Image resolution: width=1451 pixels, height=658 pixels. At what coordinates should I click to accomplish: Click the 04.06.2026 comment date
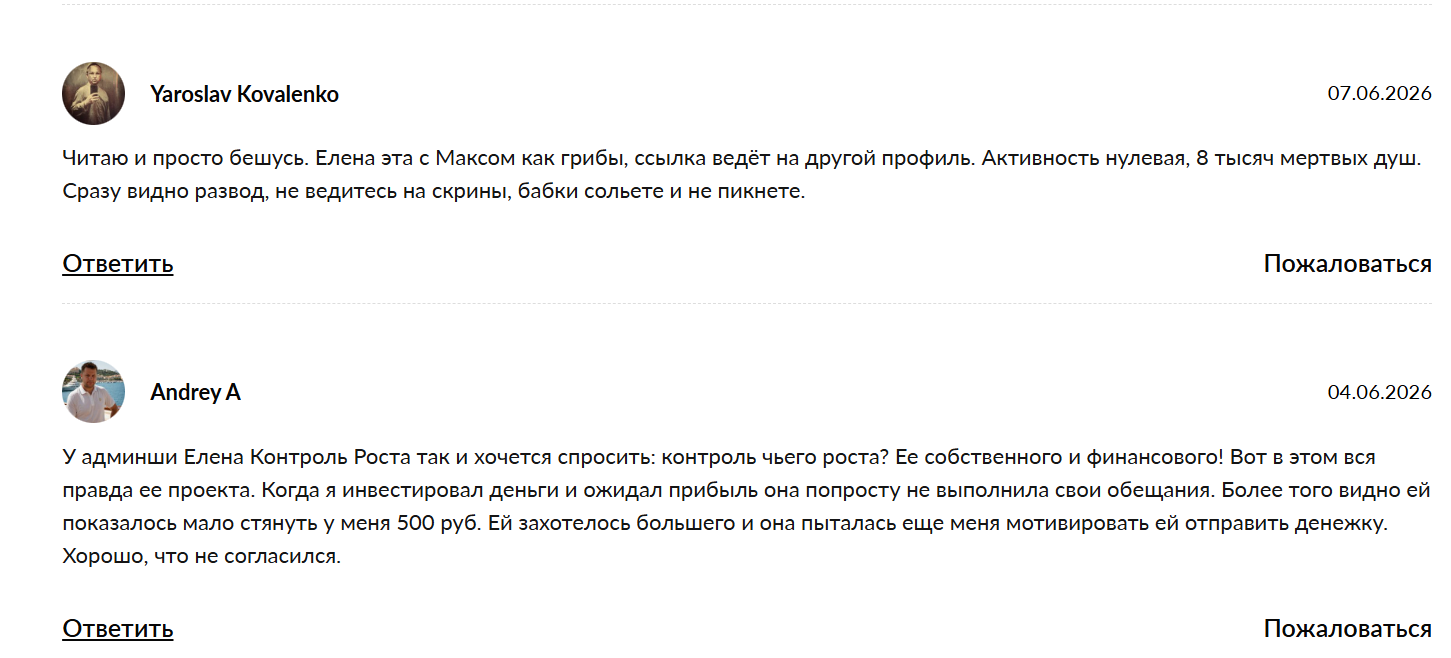click(1379, 391)
